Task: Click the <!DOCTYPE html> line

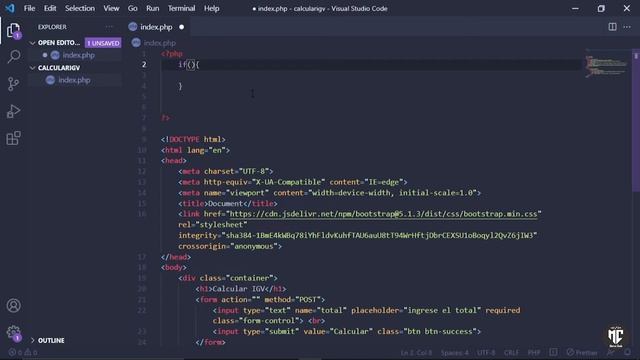Action: coord(193,140)
